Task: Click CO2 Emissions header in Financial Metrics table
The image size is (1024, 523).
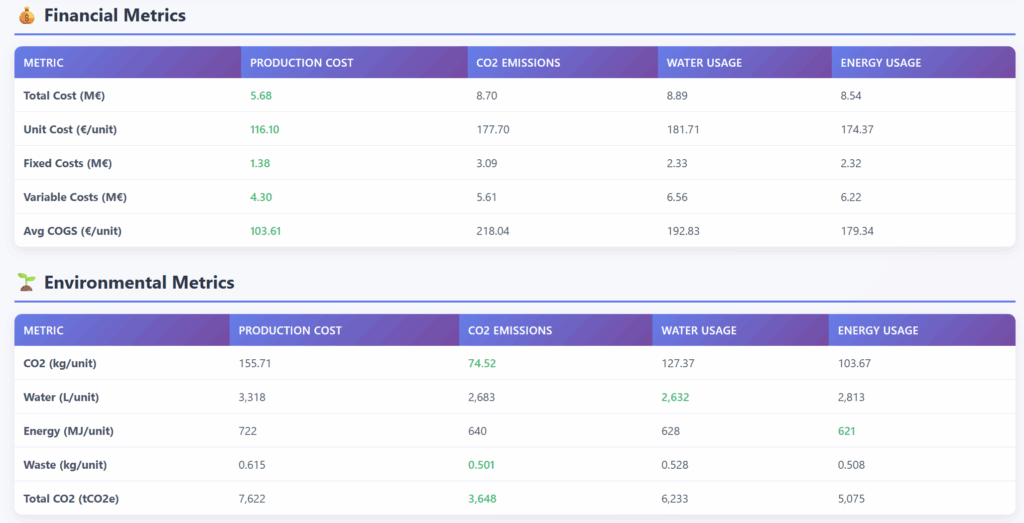Action: pos(518,63)
